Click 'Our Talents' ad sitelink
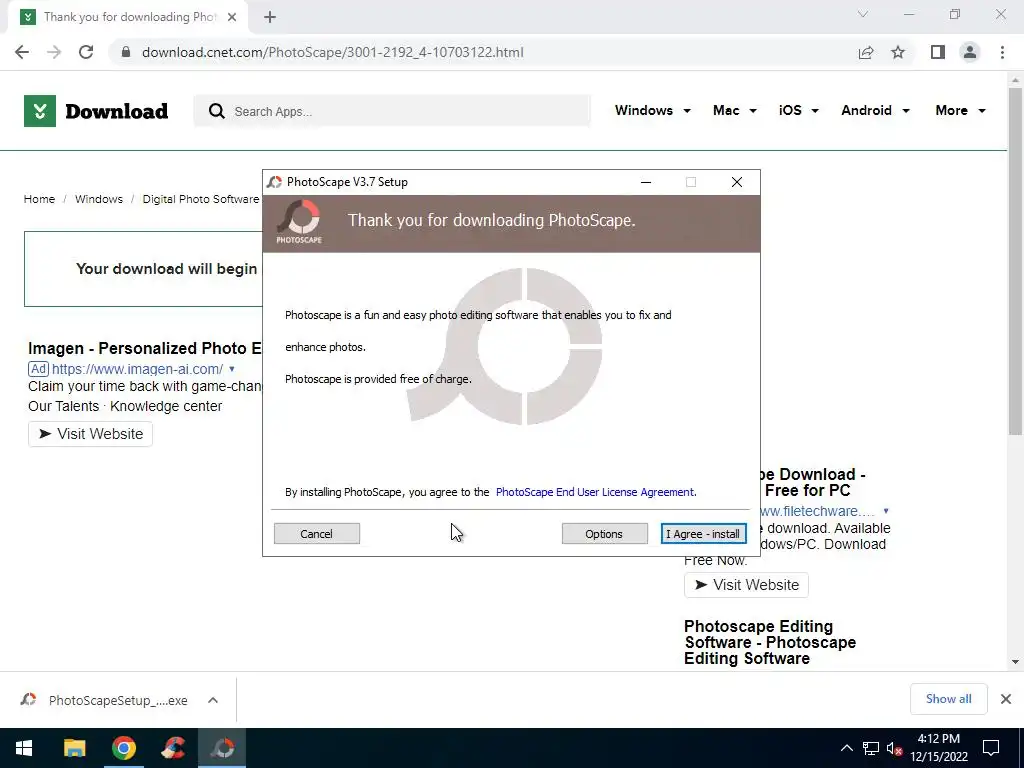1024x768 pixels. pyautogui.click(x=63, y=406)
